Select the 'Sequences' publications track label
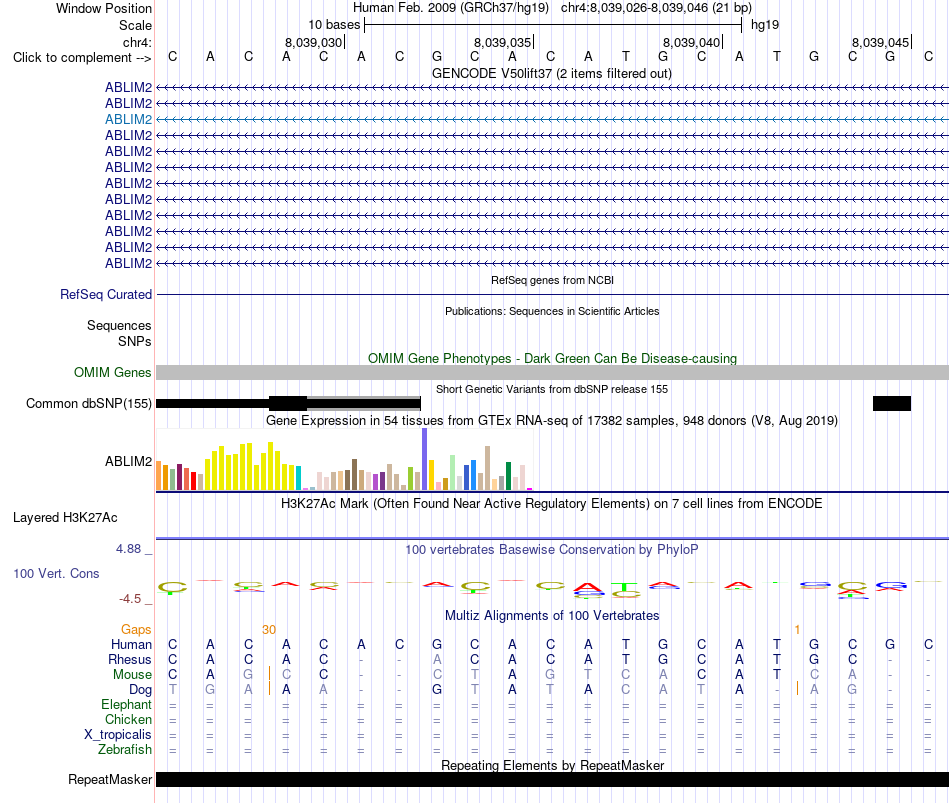This screenshot has width=950, height=803. (x=119, y=325)
